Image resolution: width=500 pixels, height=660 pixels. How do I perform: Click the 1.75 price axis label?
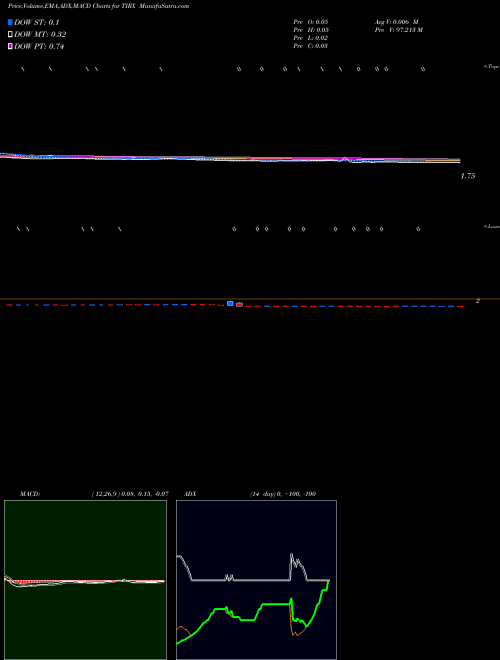coord(468,176)
